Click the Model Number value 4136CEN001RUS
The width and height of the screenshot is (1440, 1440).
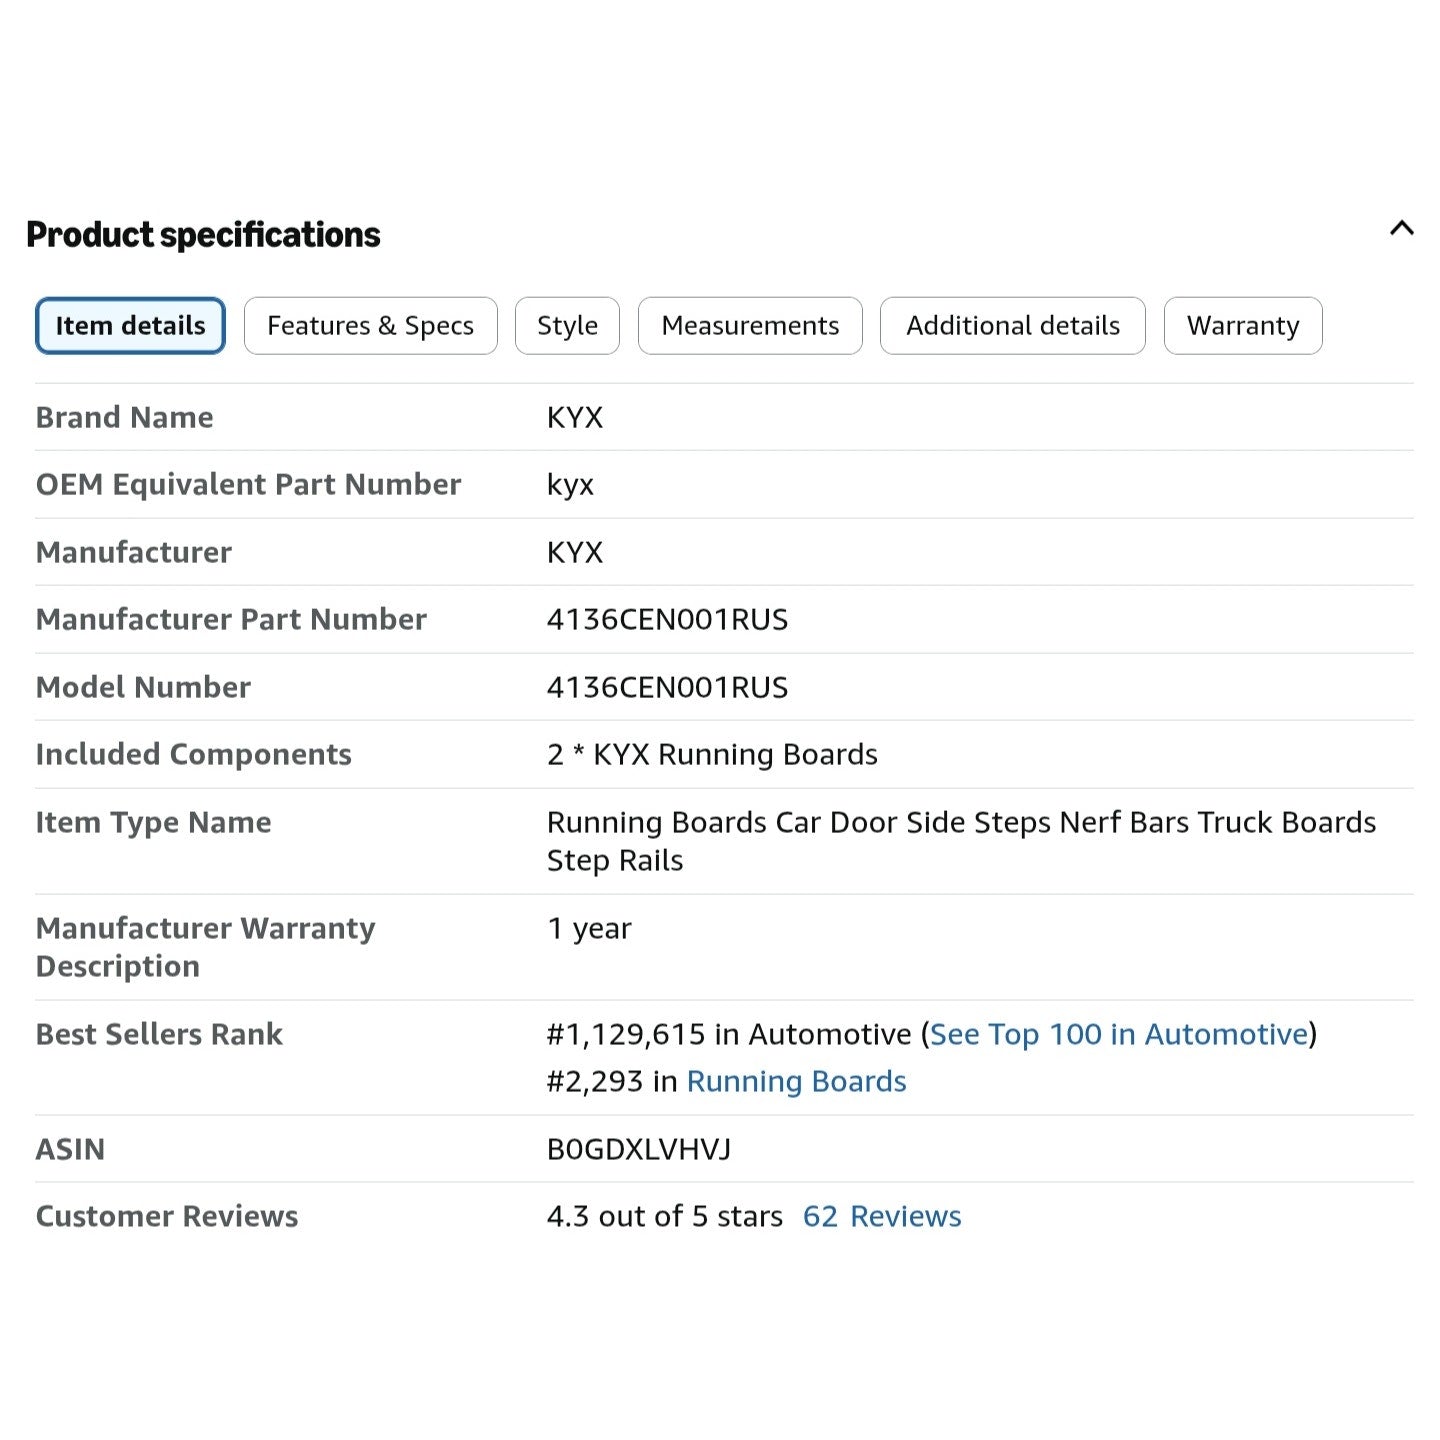point(667,687)
